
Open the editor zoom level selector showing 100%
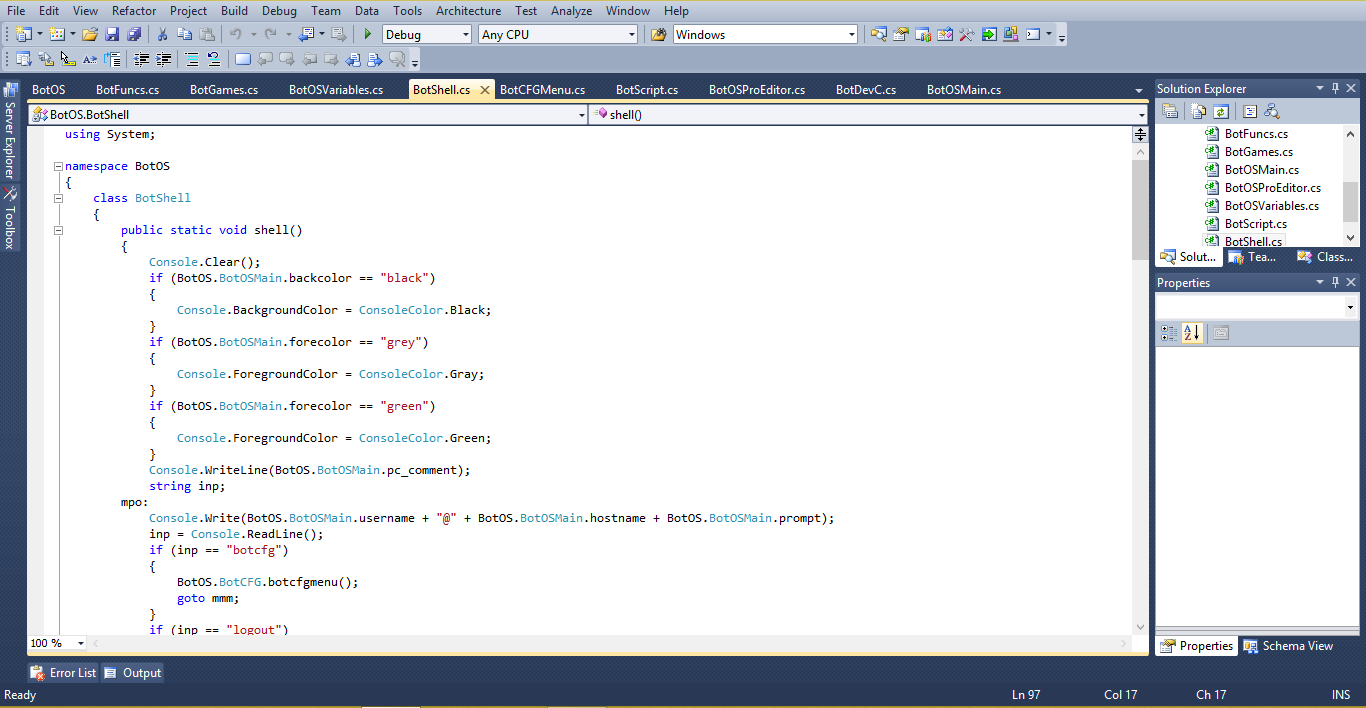[x=55, y=642]
